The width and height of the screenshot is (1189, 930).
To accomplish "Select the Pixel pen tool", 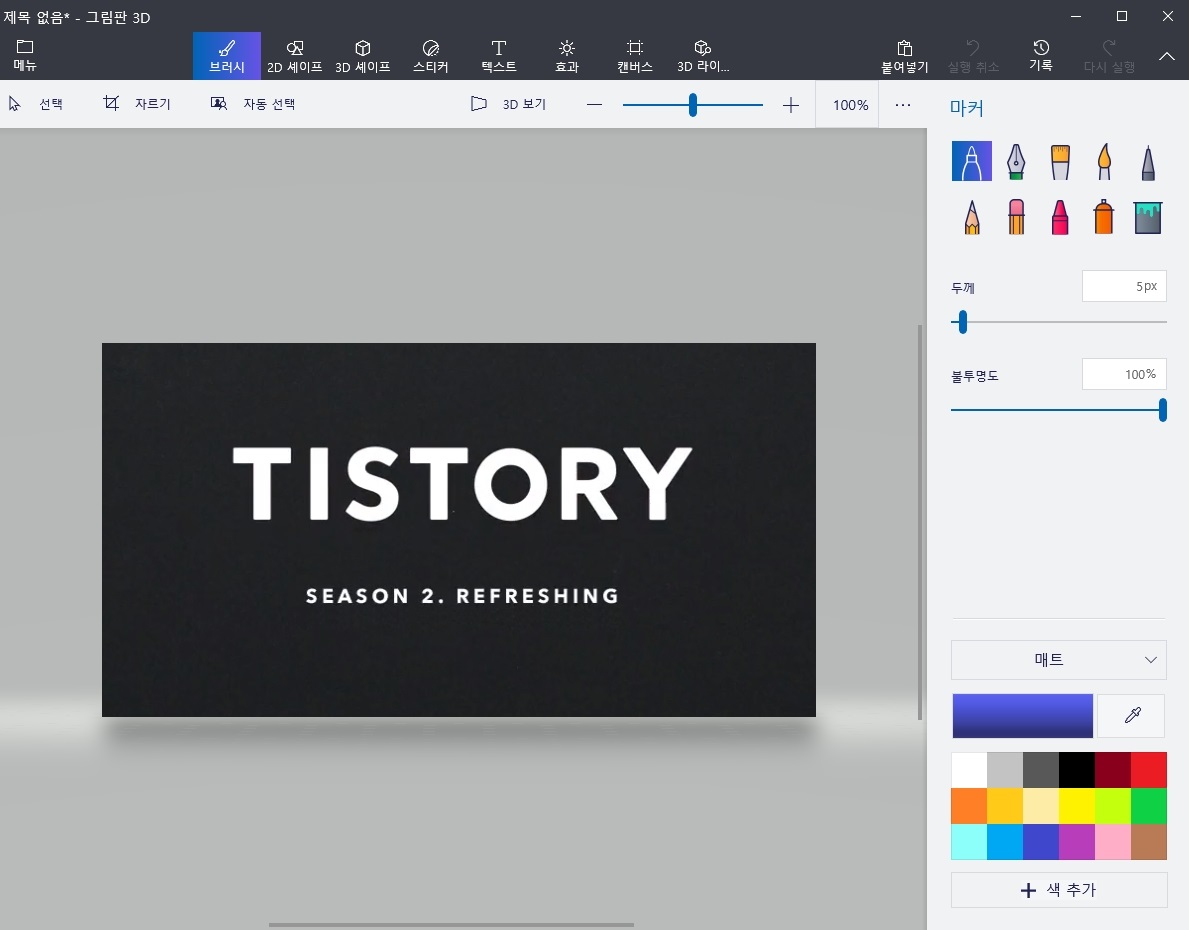I will pos(1148,161).
